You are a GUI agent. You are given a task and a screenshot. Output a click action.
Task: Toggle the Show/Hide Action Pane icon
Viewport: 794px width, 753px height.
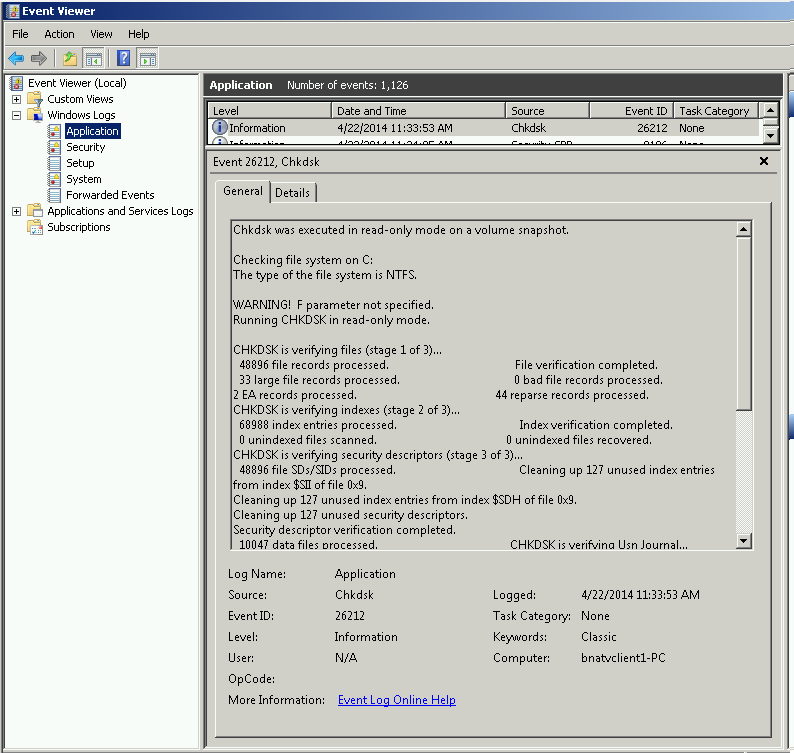tap(148, 59)
